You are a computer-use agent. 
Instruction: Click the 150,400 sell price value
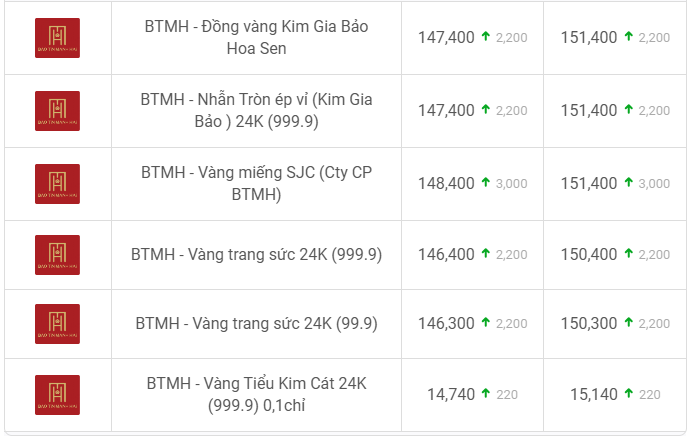click(589, 254)
